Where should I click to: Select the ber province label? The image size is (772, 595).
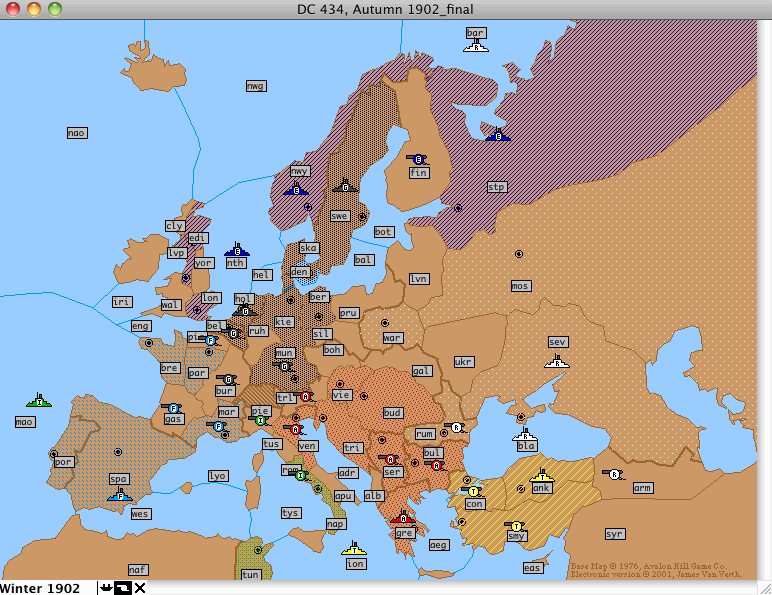click(x=318, y=297)
